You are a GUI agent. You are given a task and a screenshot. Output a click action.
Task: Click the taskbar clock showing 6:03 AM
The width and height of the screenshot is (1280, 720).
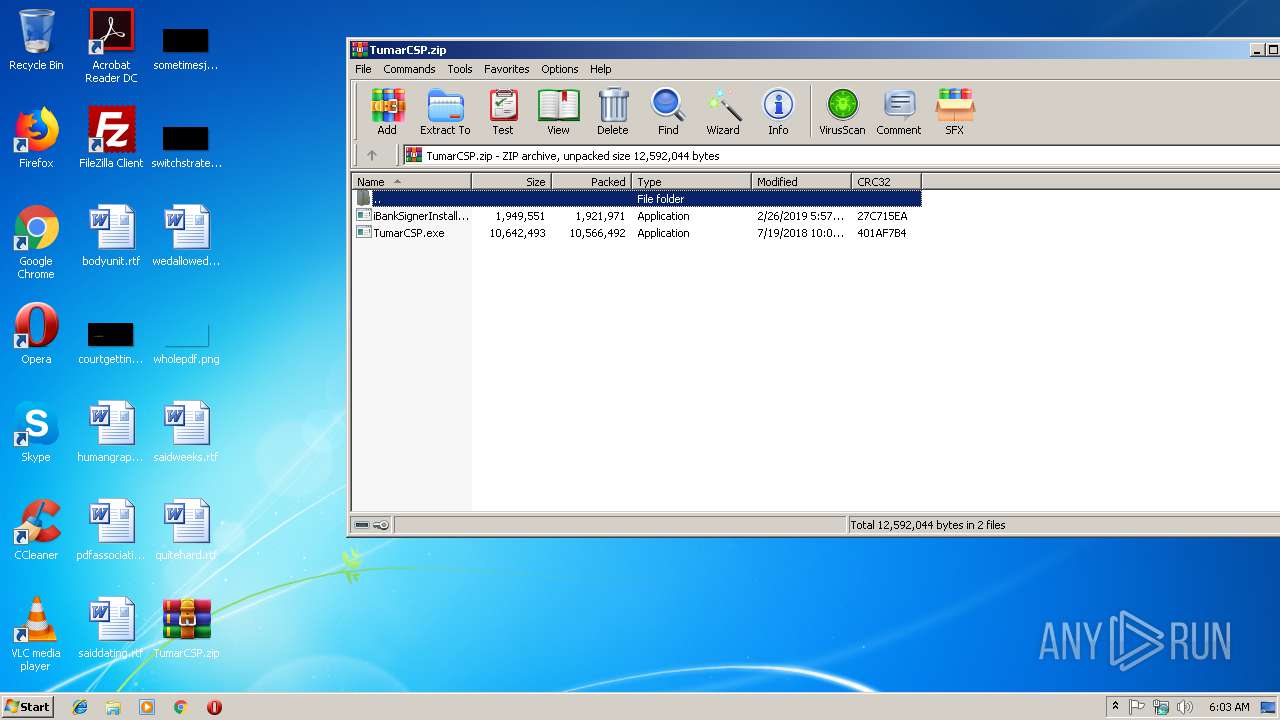tap(1229, 707)
